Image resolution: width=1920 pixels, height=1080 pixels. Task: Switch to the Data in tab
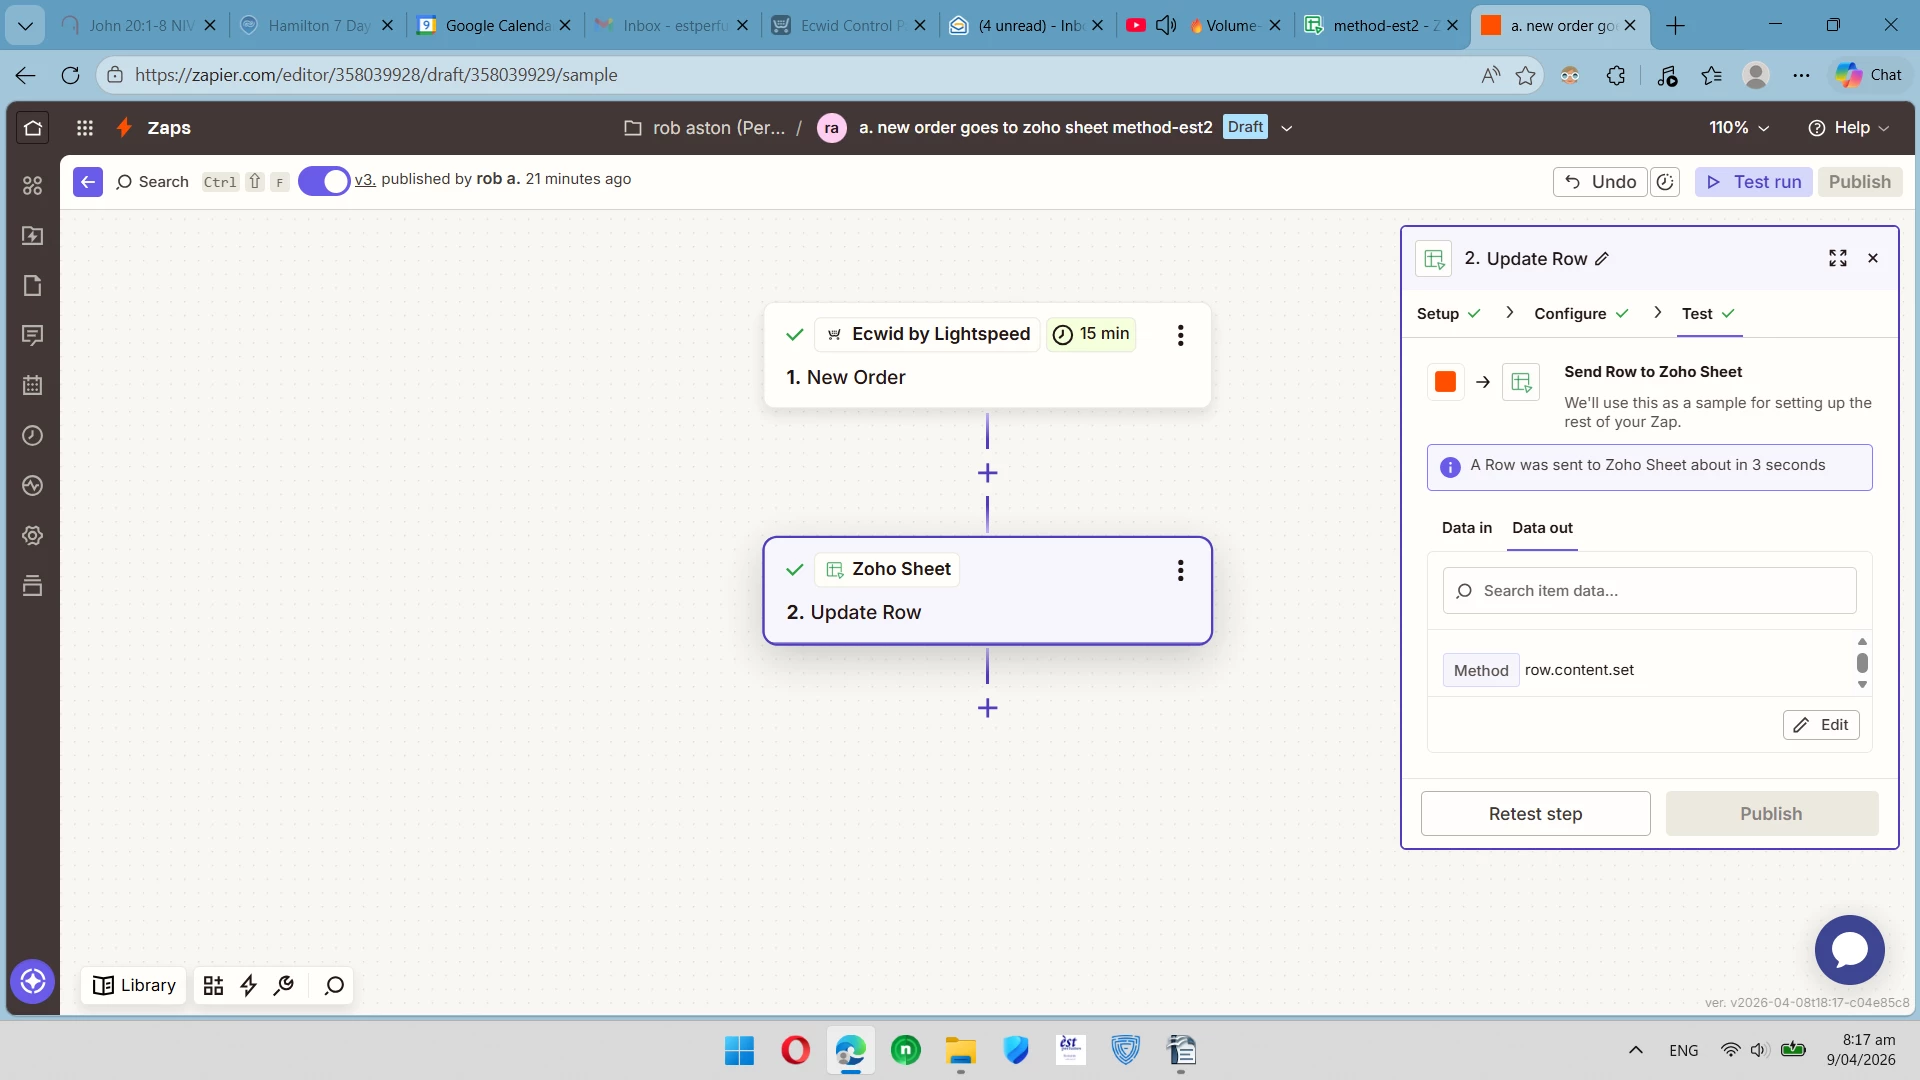[x=1466, y=528]
